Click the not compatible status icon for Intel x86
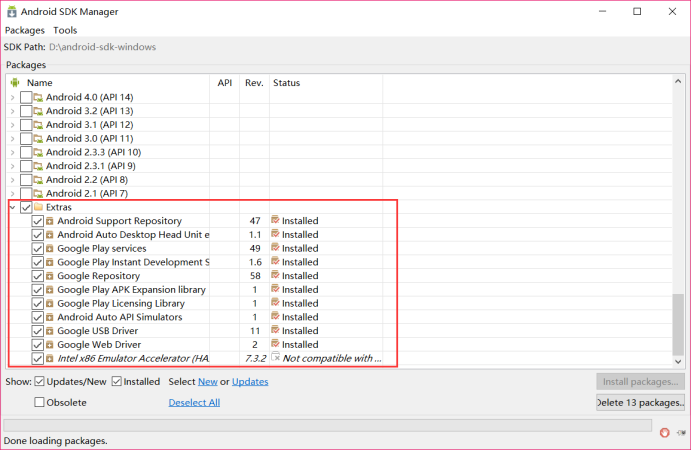The image size is (692, 451). [276, 357]
